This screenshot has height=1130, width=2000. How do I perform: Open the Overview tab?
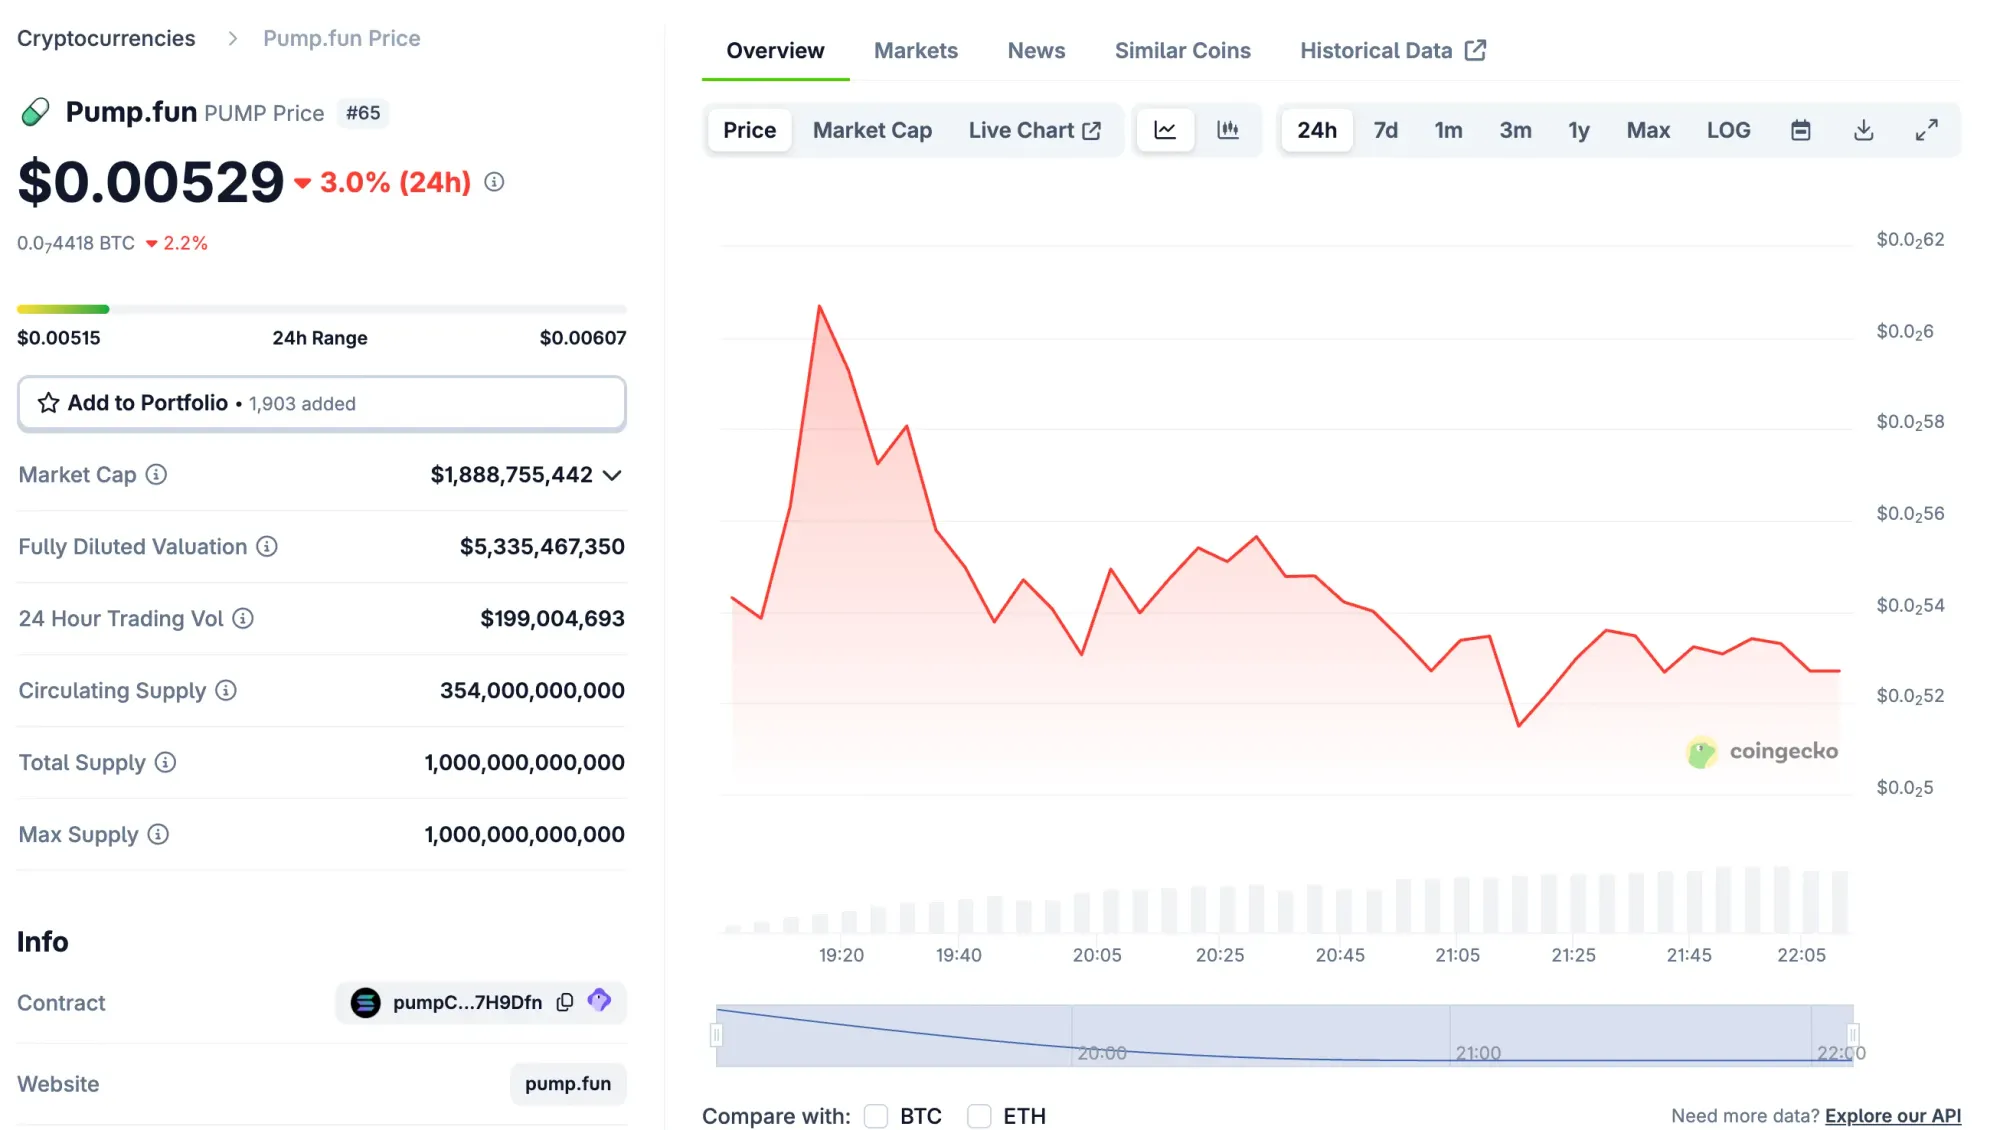pos(776,51)
